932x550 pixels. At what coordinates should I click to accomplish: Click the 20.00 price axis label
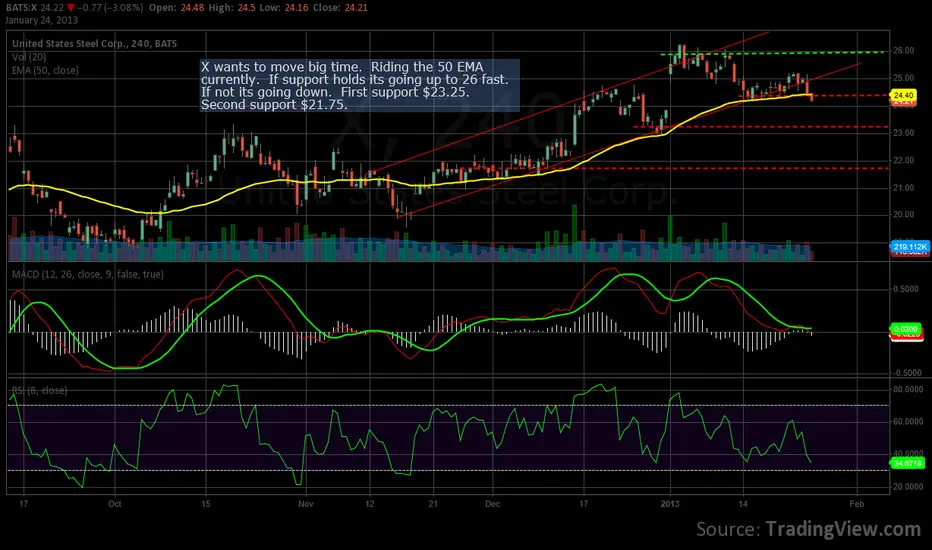903,214
